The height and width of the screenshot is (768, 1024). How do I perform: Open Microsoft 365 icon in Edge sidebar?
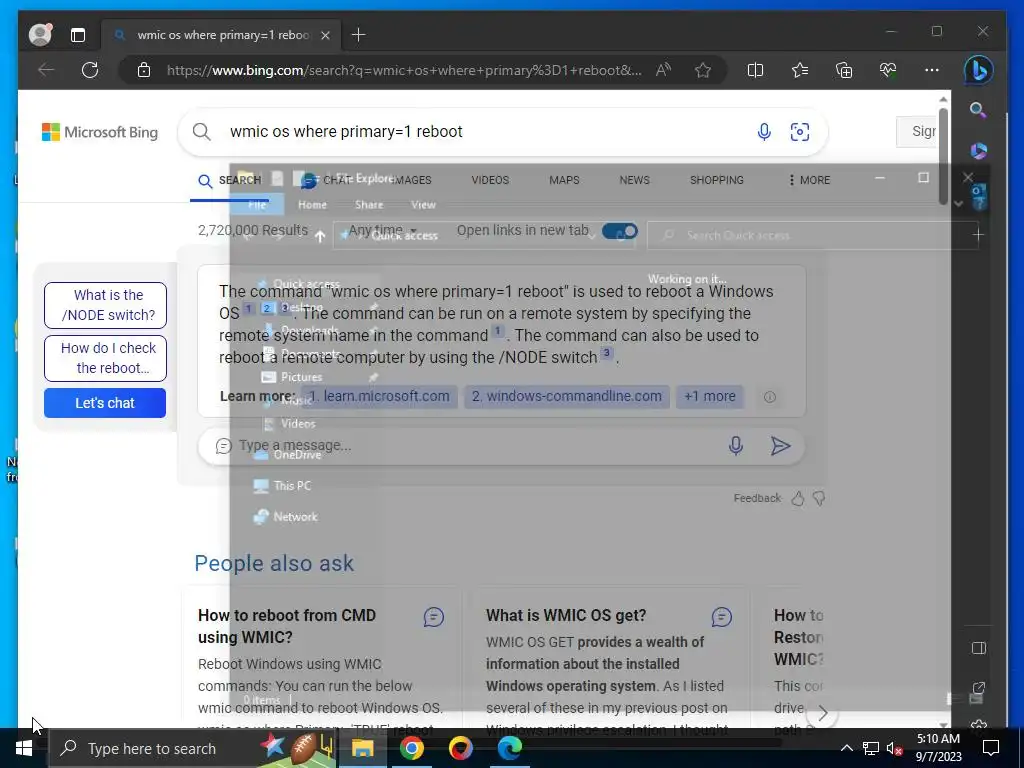(x=978, y=151)
